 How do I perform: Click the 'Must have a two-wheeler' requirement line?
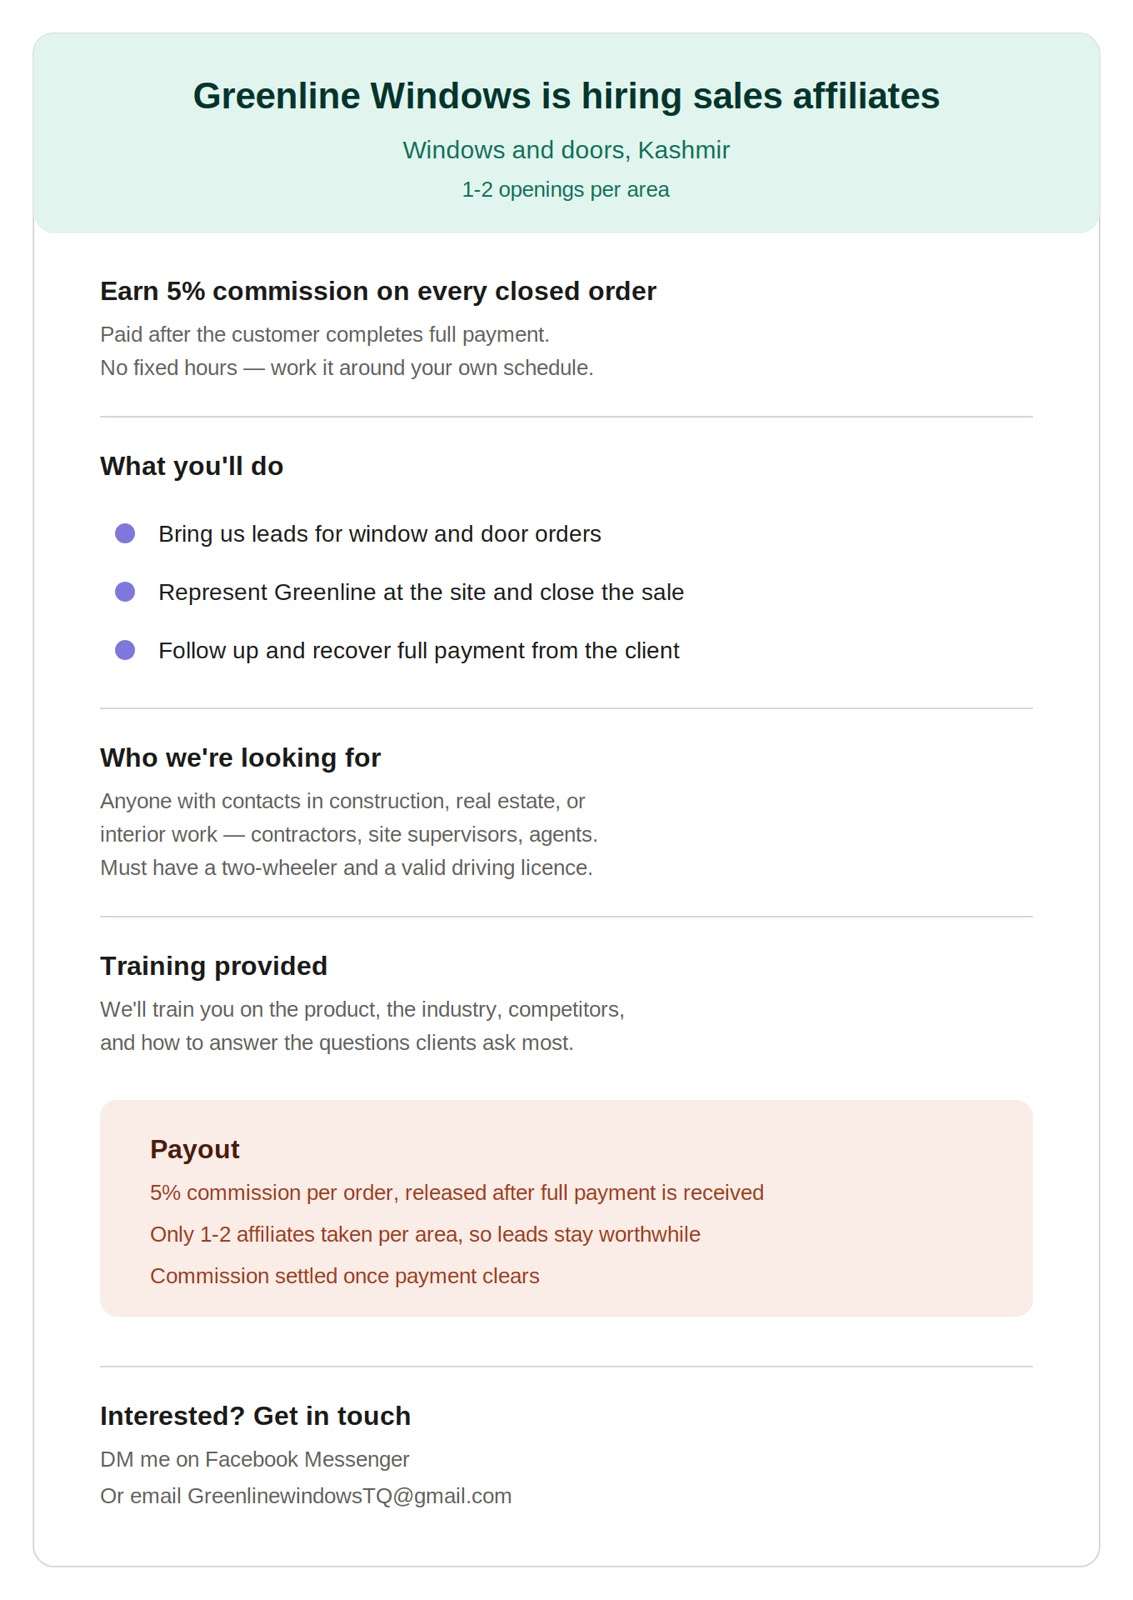347,868
